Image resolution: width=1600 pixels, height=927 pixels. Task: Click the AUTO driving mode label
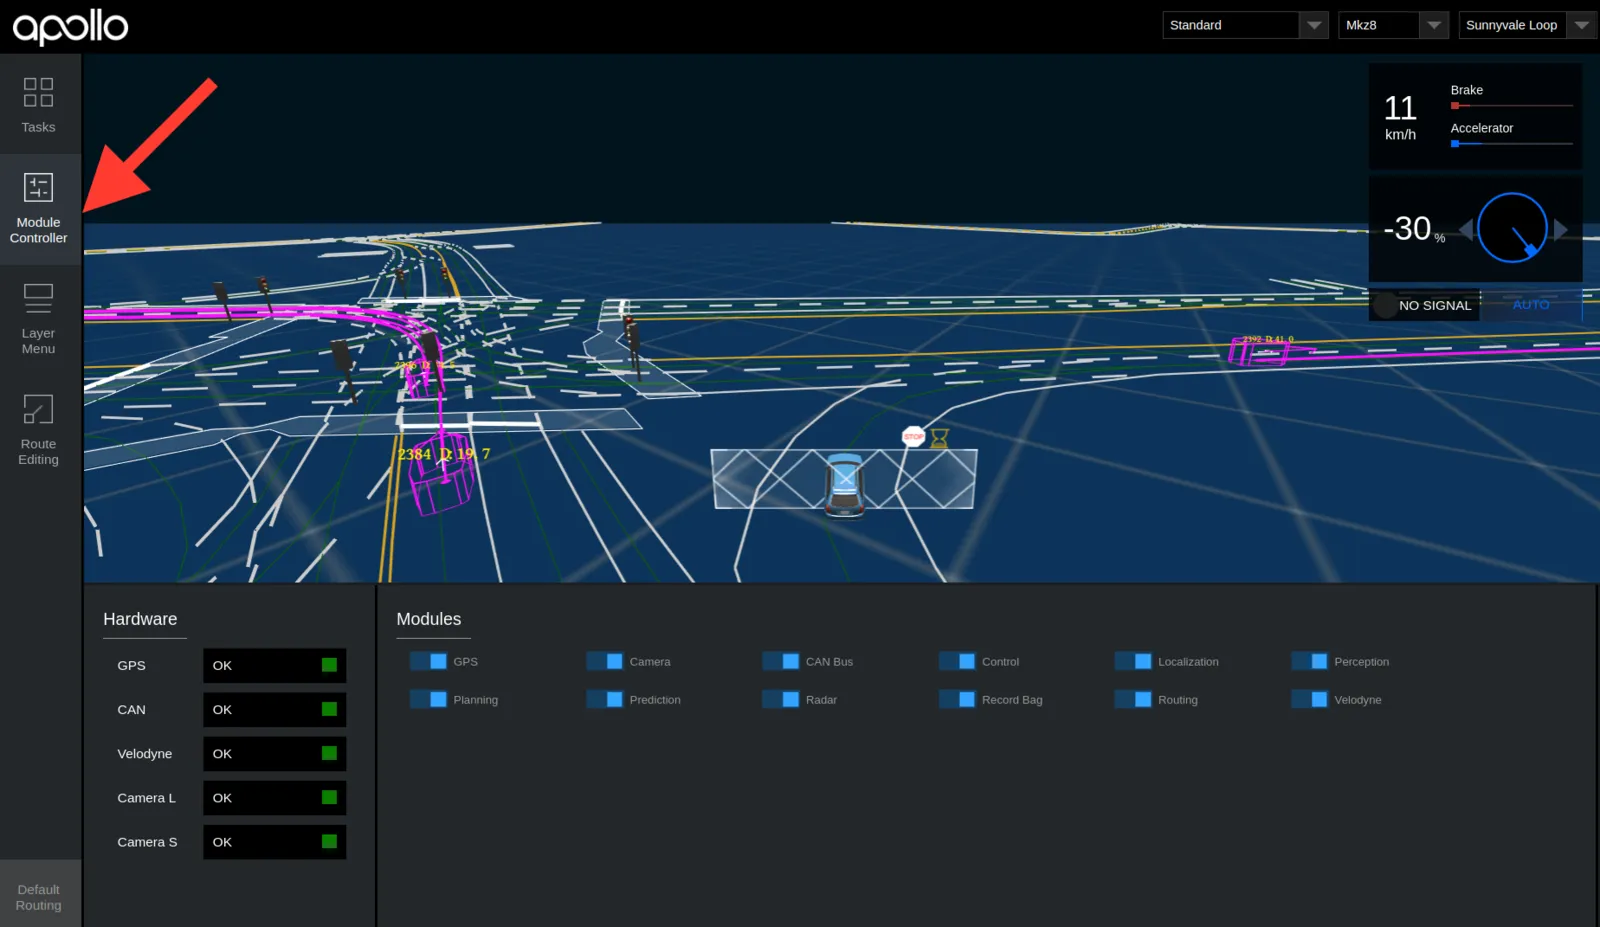point(1531,305)
